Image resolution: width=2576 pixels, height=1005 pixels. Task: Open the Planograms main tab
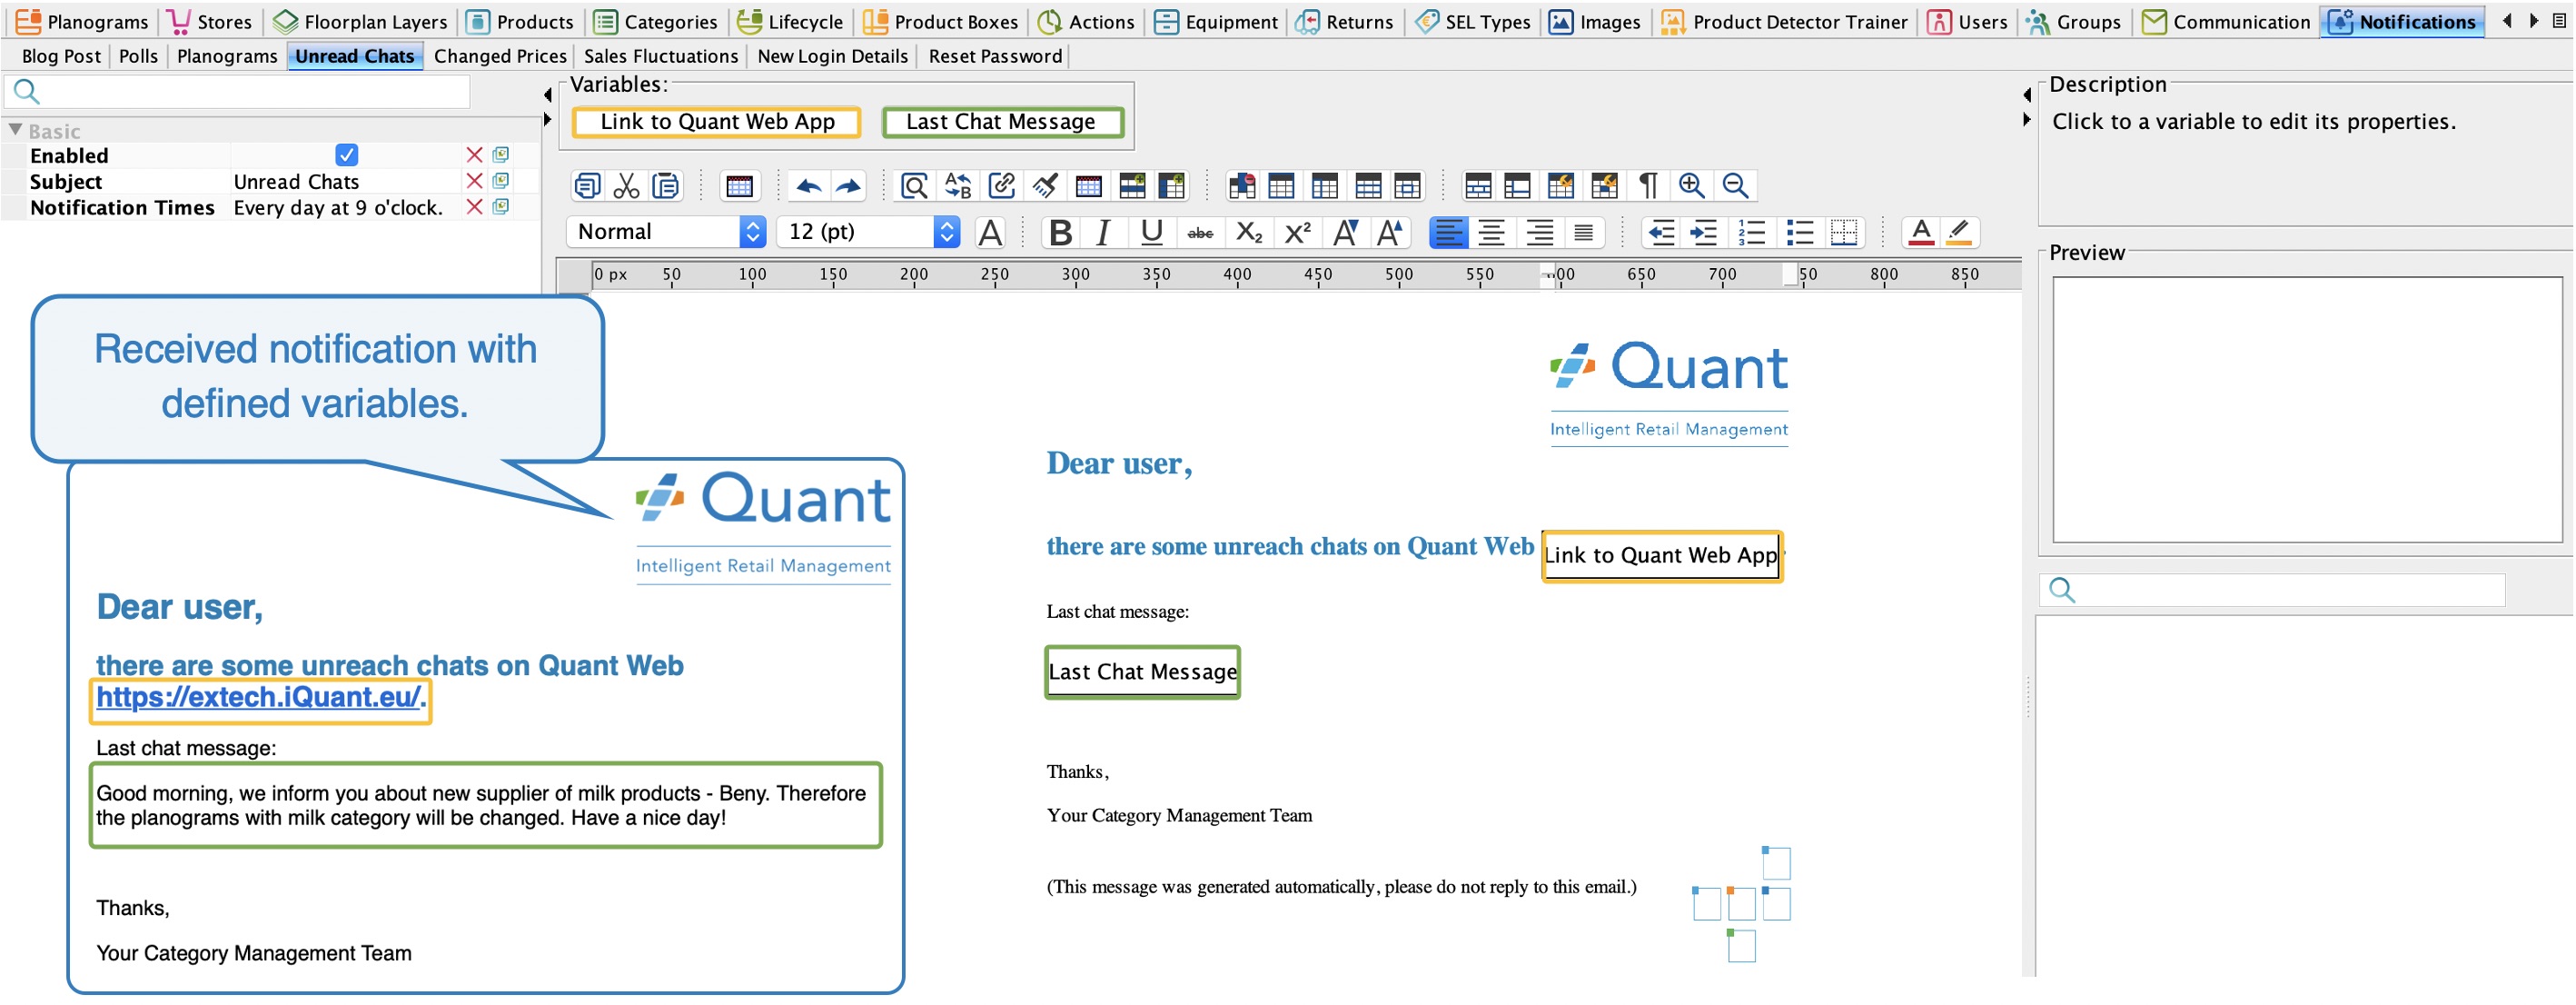pyautogui.click(x=83, y=21)
